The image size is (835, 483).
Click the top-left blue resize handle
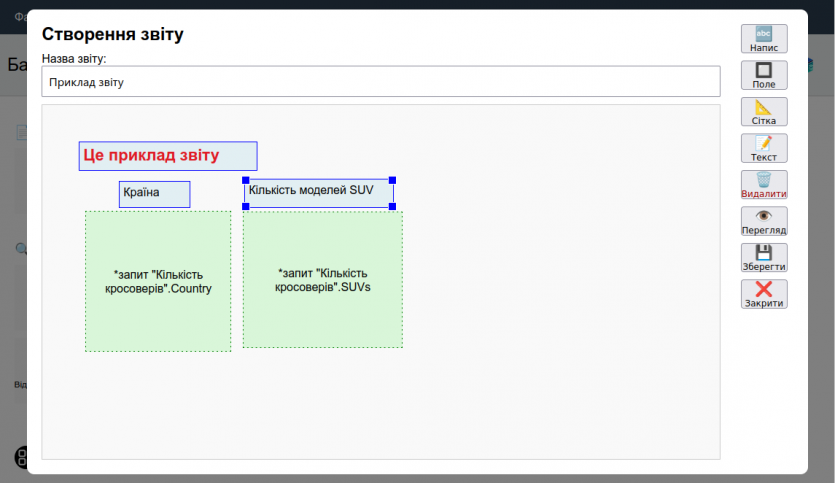(245, 181)
